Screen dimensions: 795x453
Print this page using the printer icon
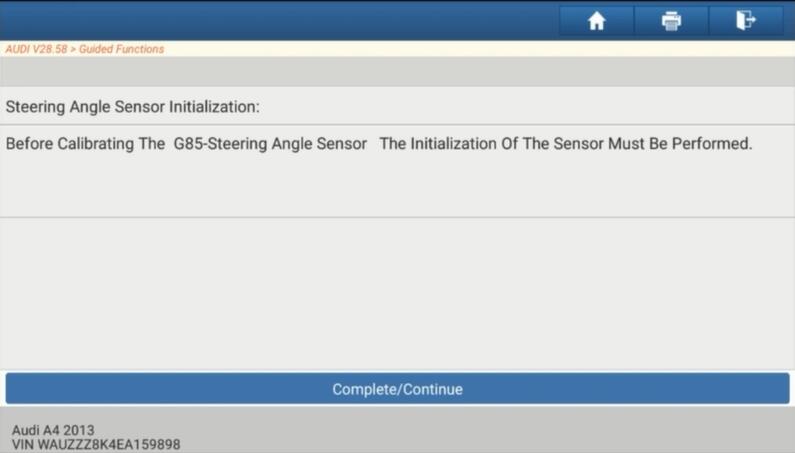[671, 21]
